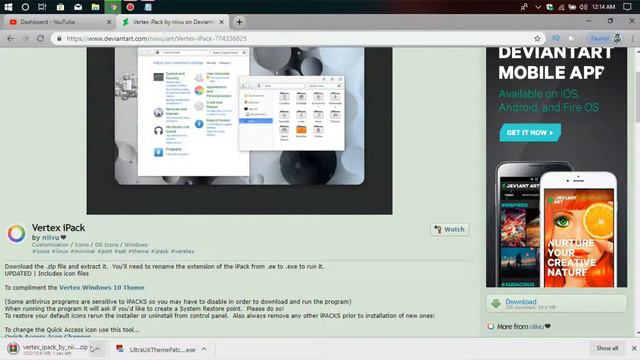Open the Mail app in taskbar
Viewport: 640px width, 360px height.
click(78, 7)
